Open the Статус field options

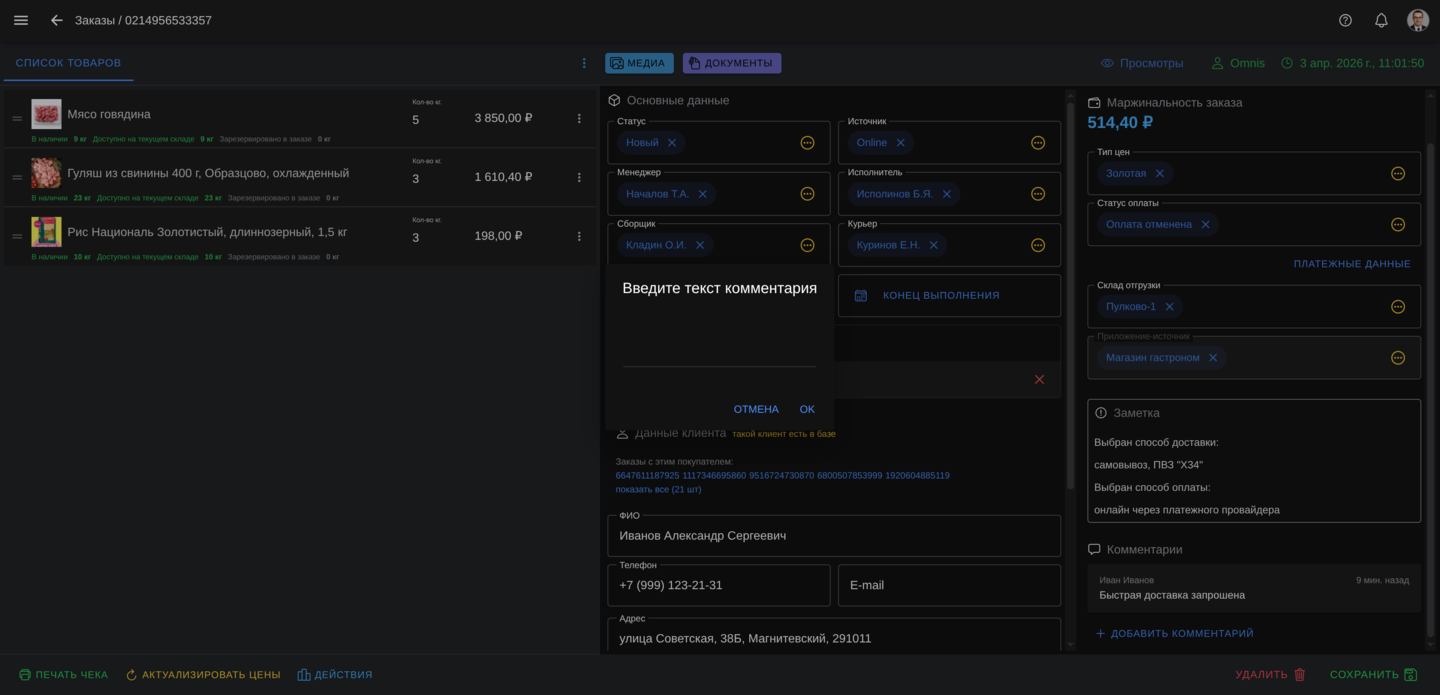coord(807,143)
